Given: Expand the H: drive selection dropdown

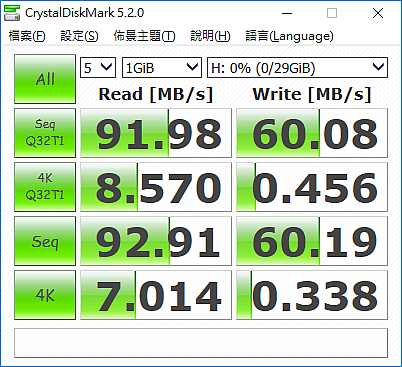Looking at the screenshot, I should click(x=298, y=68).
